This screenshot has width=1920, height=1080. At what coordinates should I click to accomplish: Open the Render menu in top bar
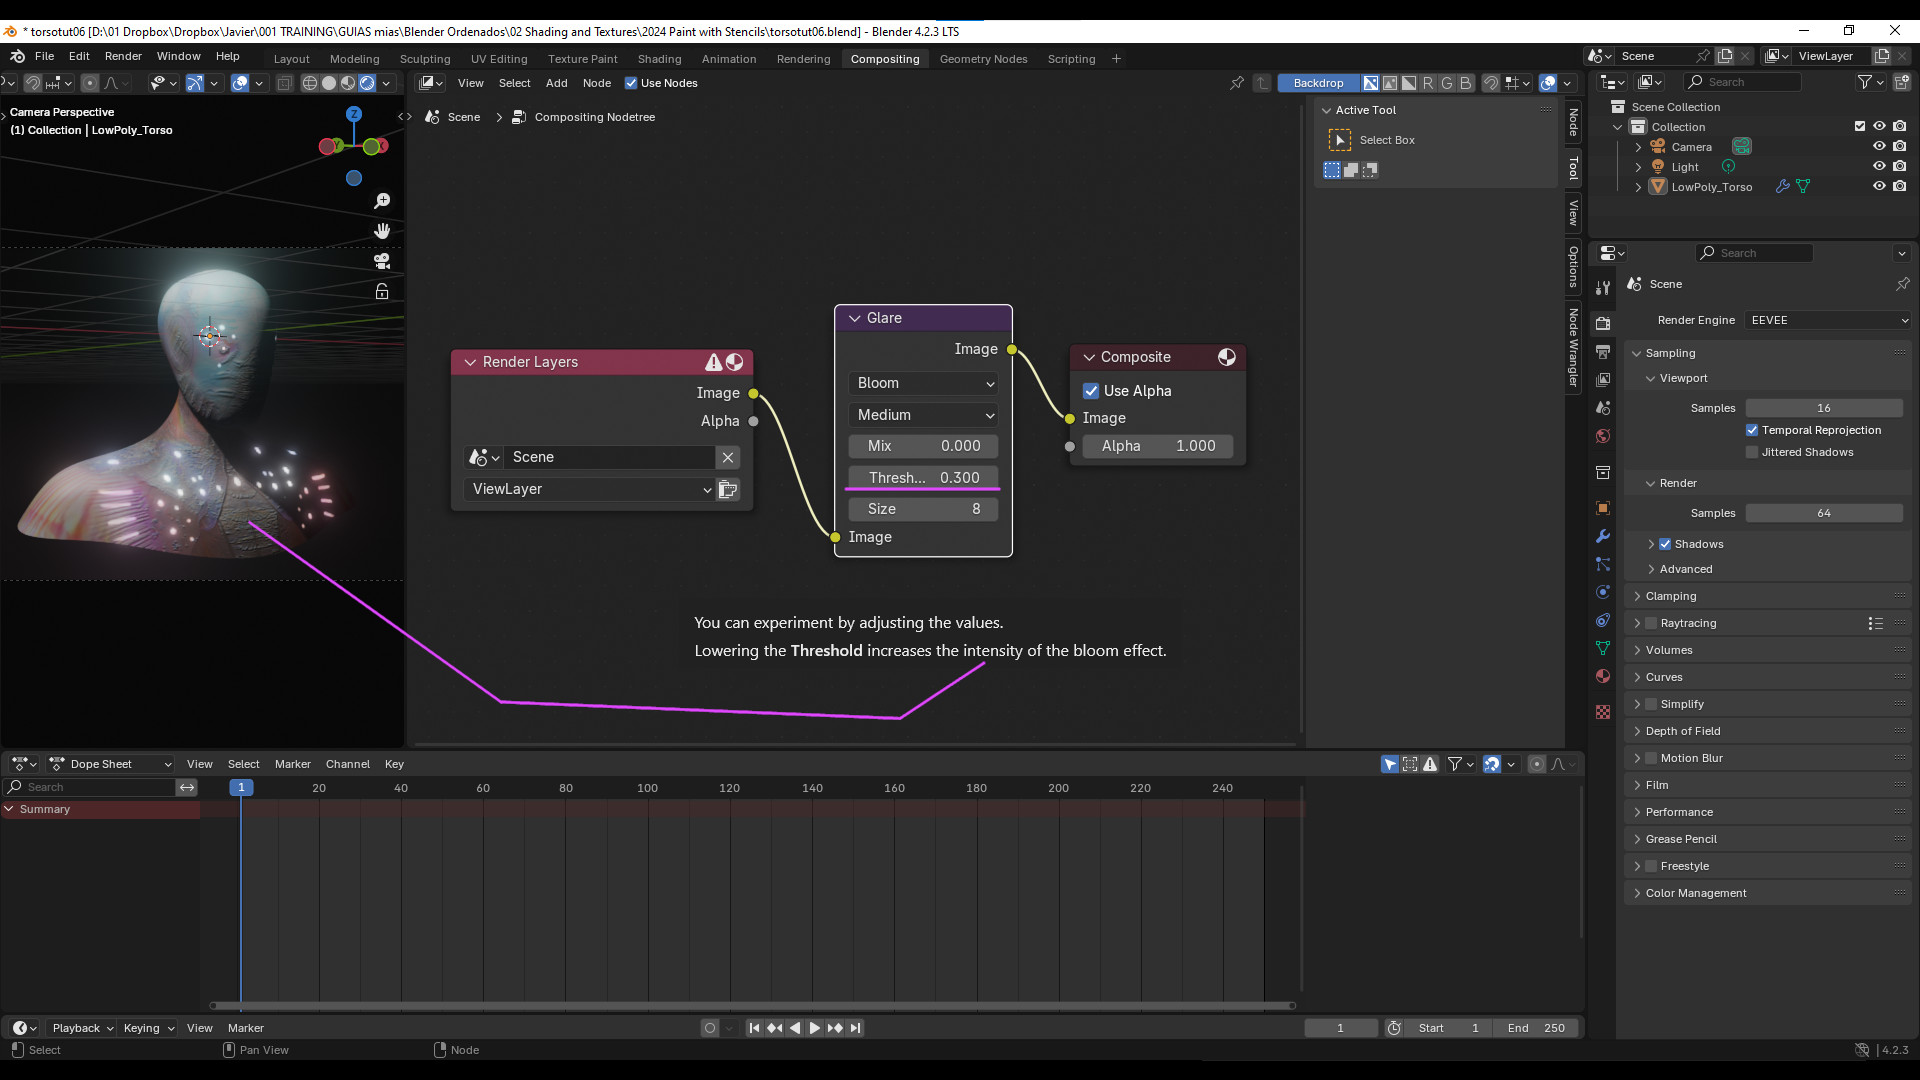pyautogui.click(x=123, y=56)
